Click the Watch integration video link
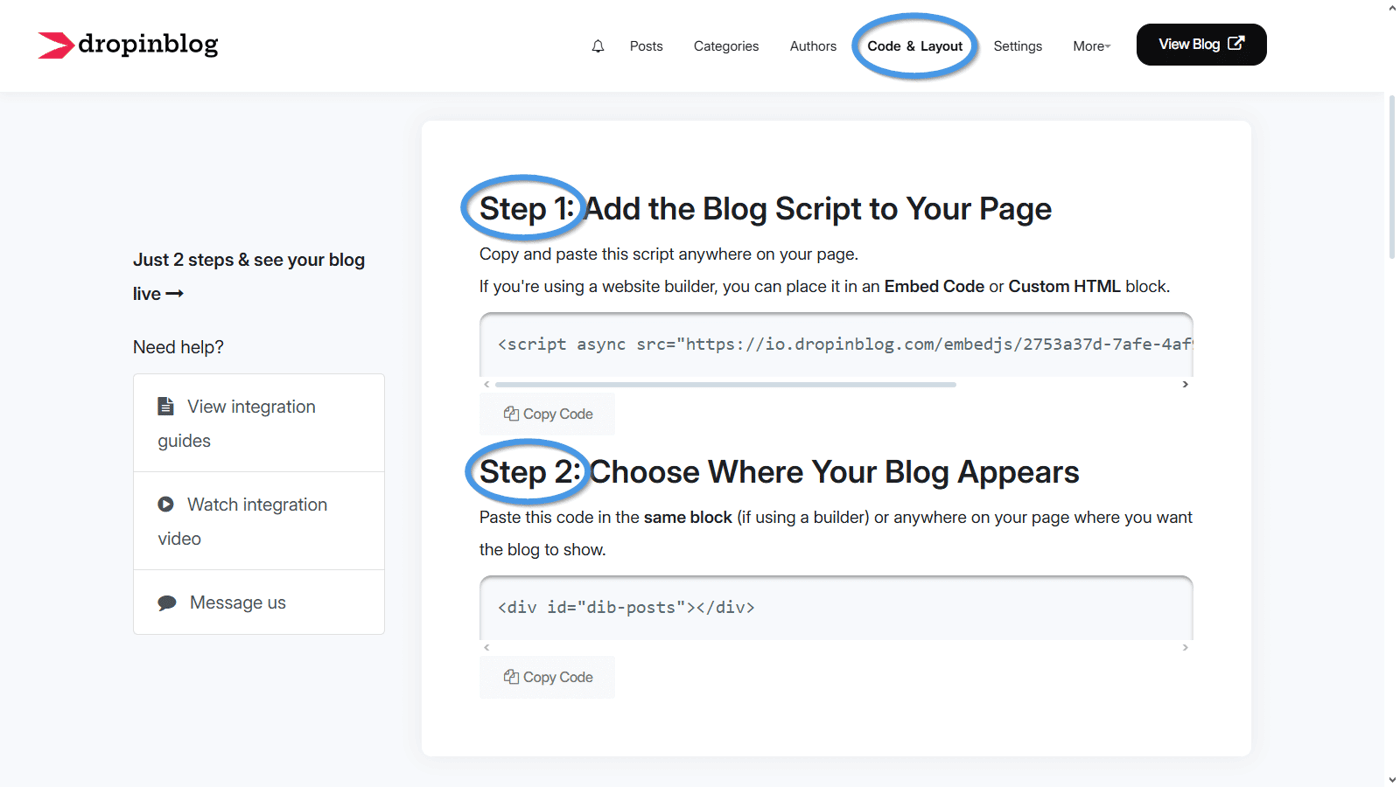 (257, 505)
